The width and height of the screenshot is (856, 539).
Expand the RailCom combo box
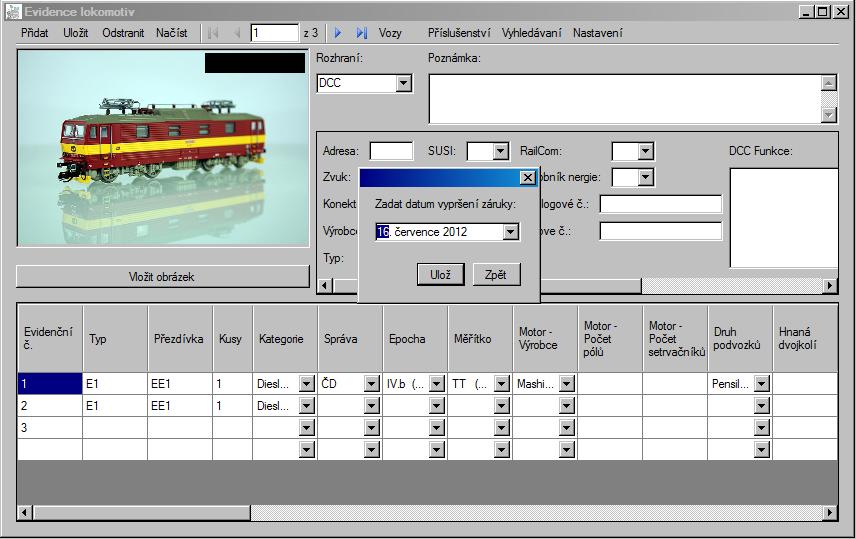click(645, 152)
